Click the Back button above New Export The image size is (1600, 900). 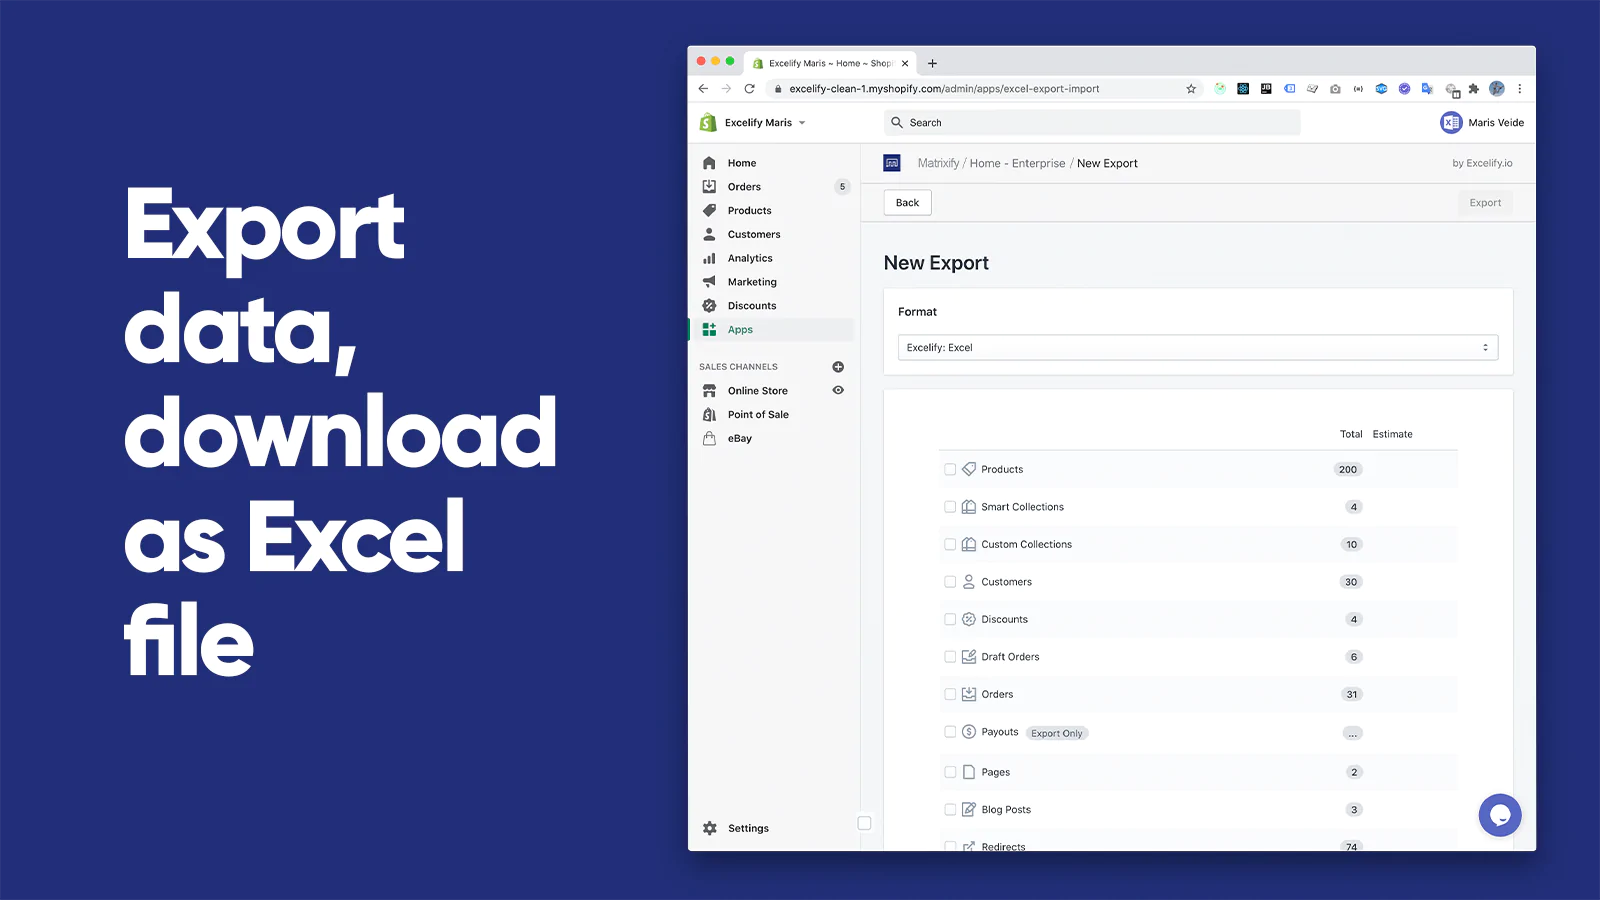click(906, 202)
